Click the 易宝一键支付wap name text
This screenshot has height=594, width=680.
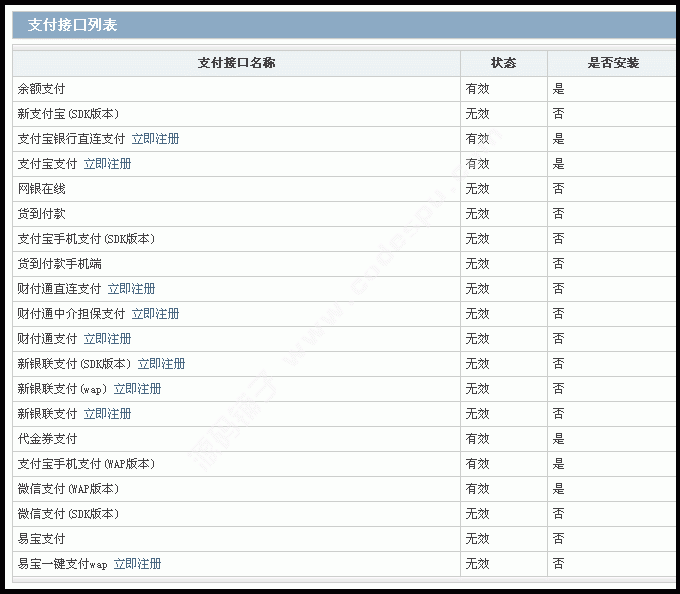click(62, 564)
